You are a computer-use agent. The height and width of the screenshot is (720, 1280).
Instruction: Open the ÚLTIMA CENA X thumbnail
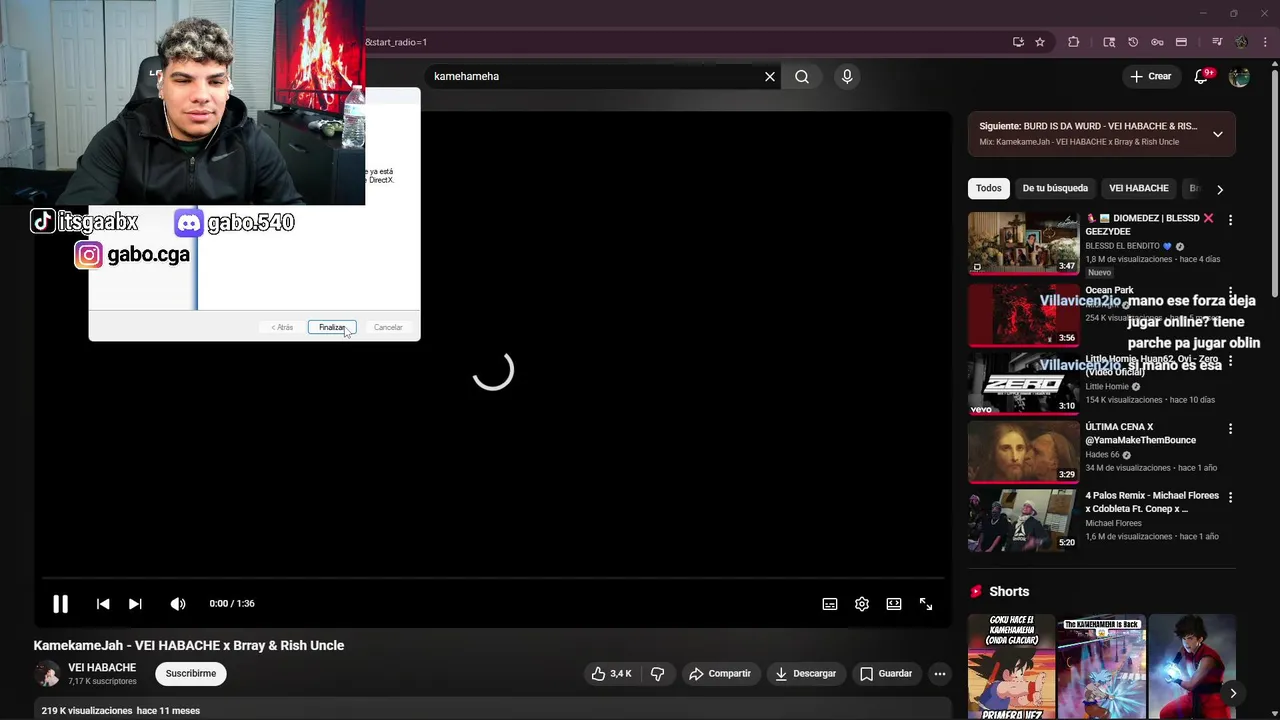coord(1023,452)
